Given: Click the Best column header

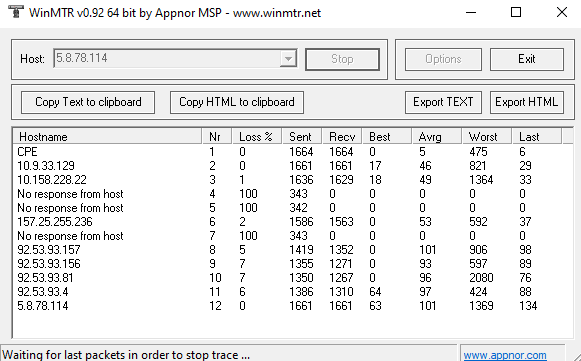Looking at the screenshot, I should coord(387,136).
